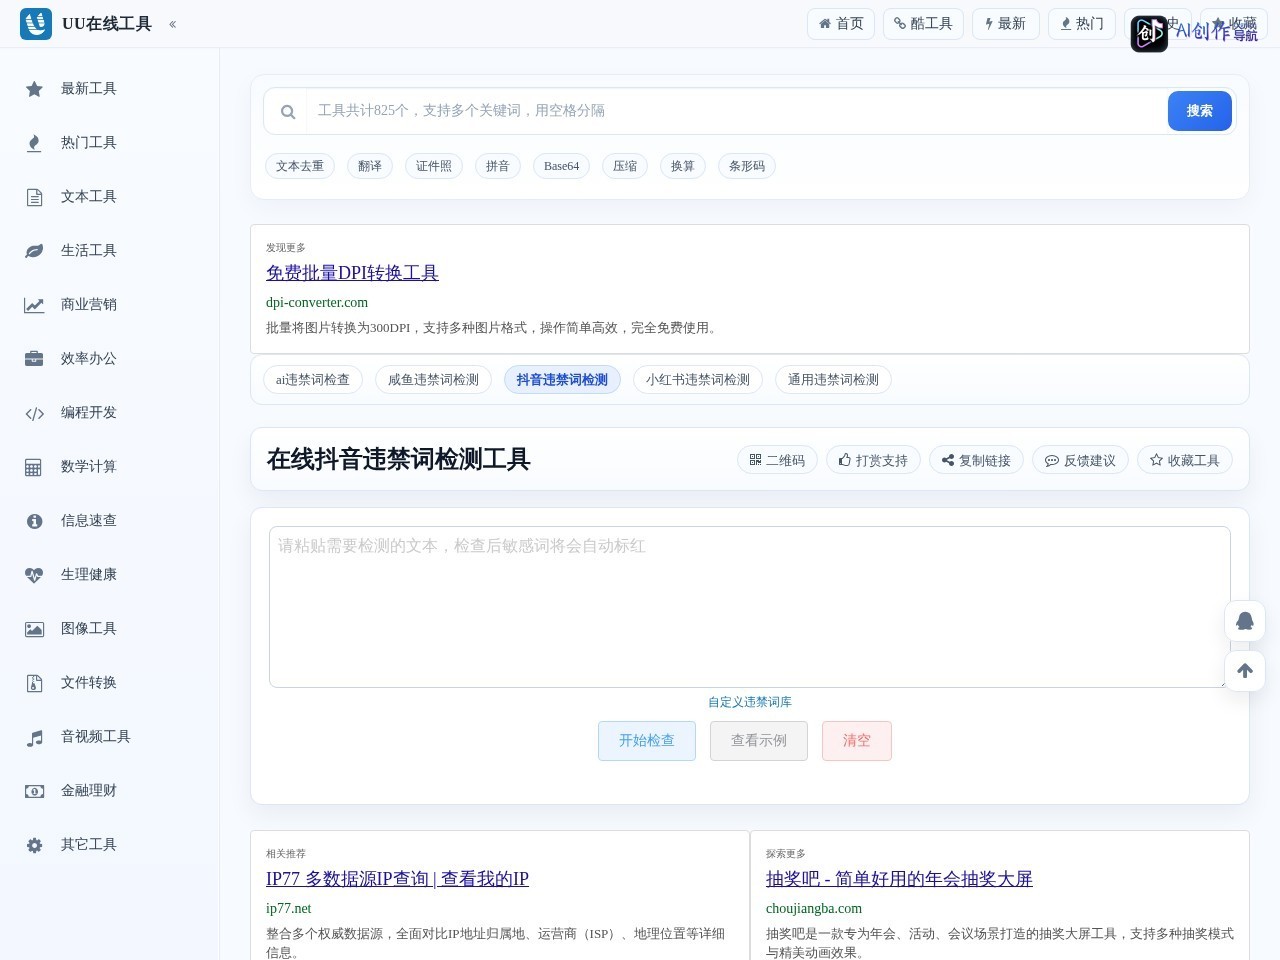Show the 二维码 QR code
Viewport: 1280px width, 960px height.
[x=778, y=460]
